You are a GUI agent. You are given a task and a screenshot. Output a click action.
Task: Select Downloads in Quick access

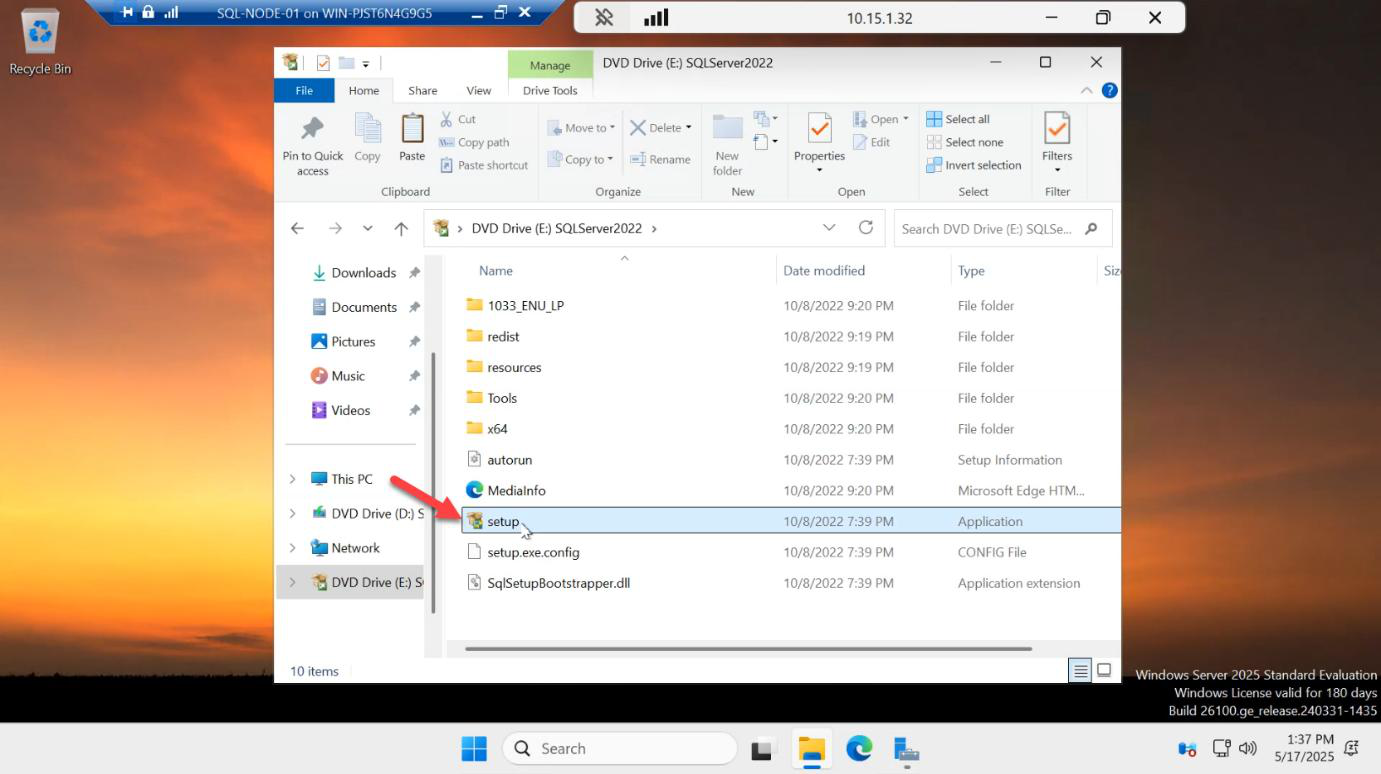point(364,272)
